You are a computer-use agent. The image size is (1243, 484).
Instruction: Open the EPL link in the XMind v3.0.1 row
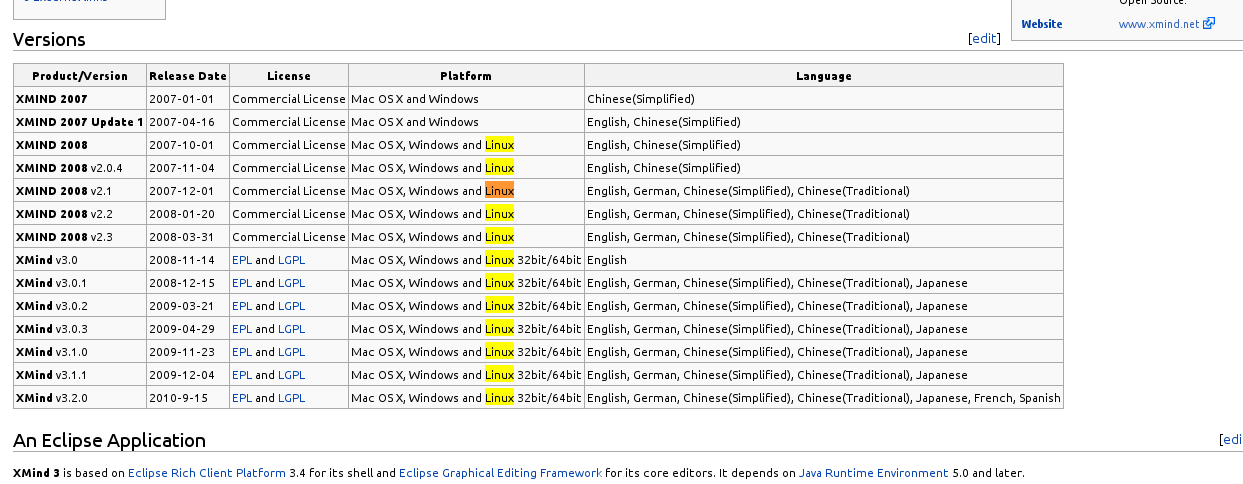242,283
